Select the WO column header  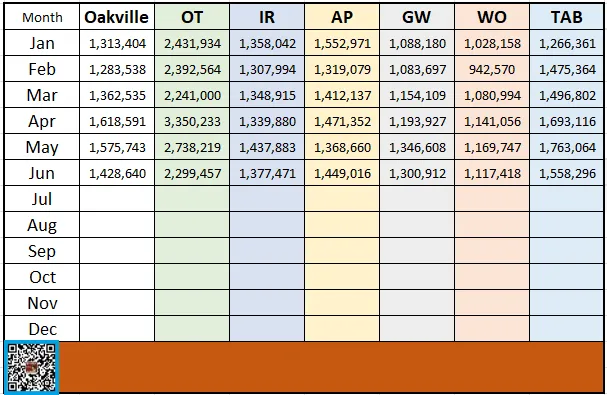coord(492,17)
